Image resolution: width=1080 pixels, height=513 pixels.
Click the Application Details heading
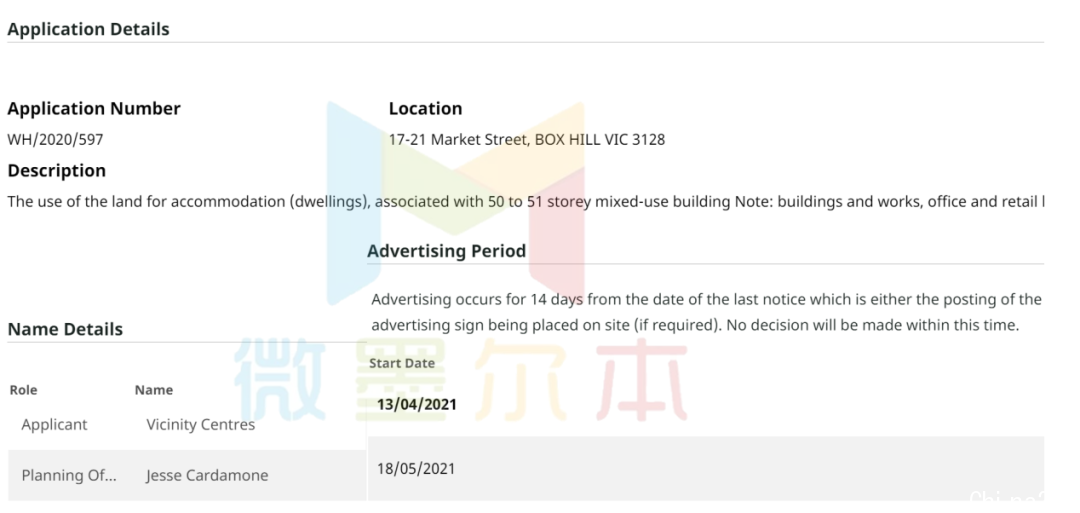[x=88, y=30]
